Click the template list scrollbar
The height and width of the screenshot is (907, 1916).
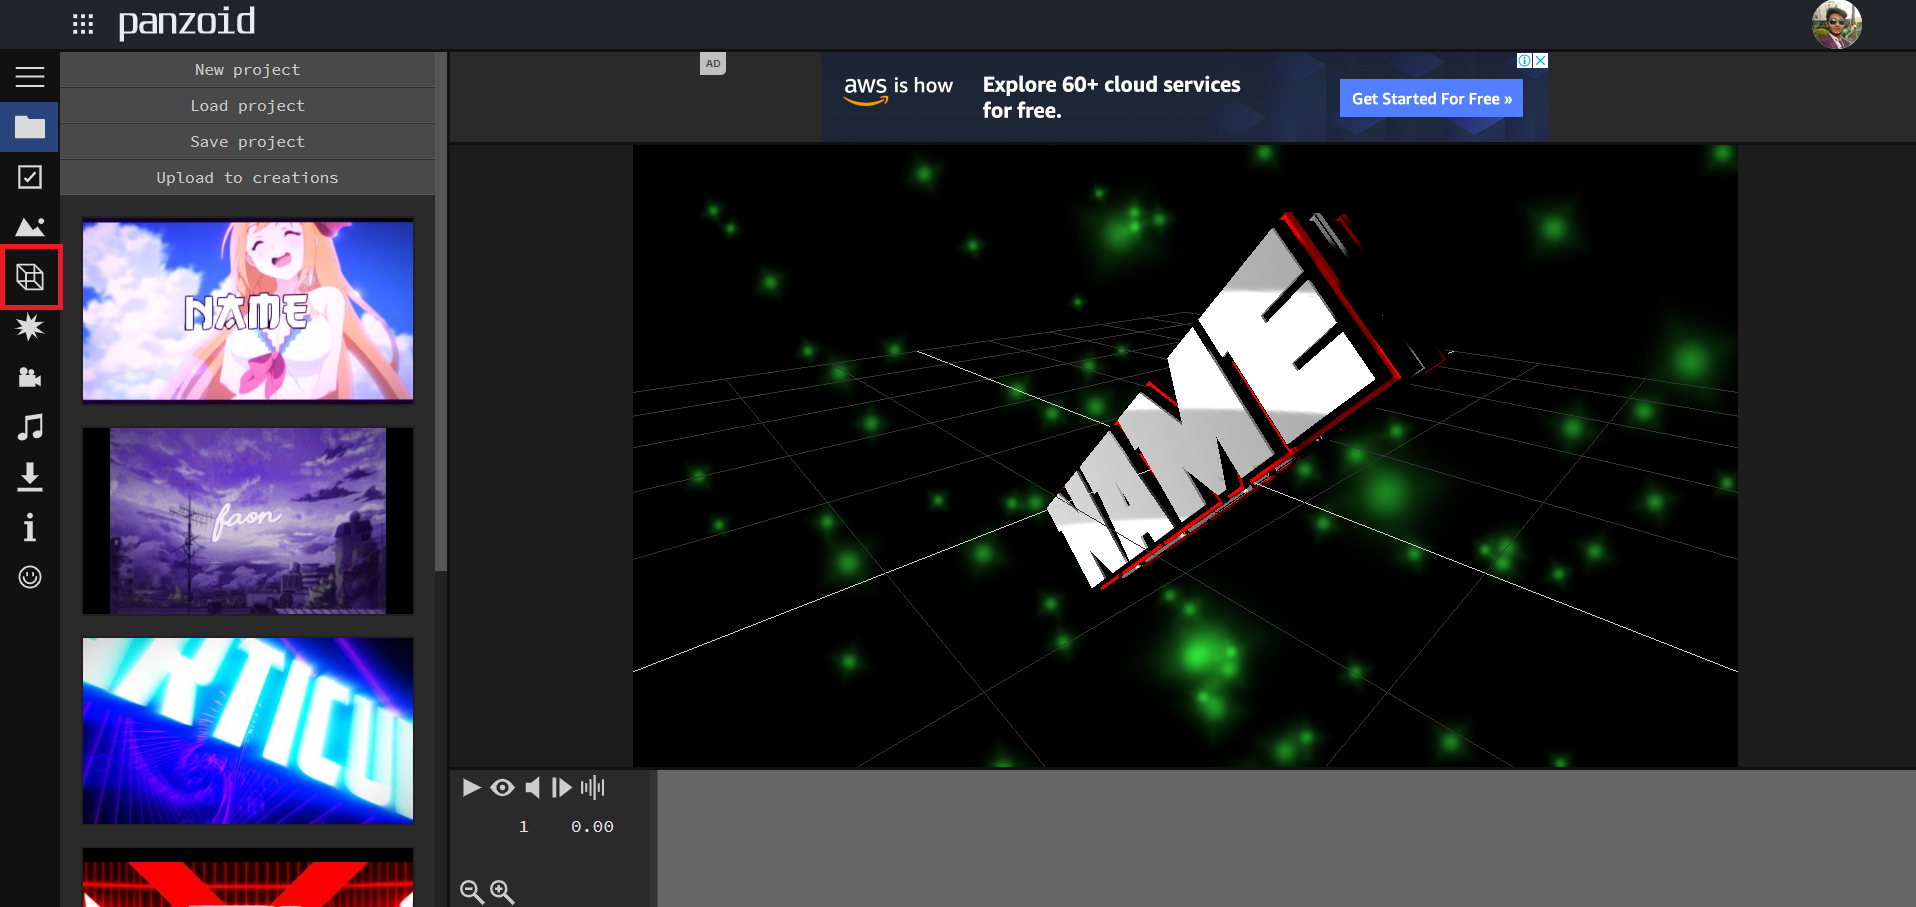[x=441, y=312]
